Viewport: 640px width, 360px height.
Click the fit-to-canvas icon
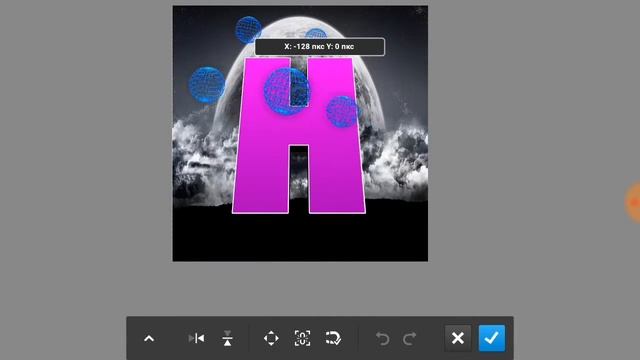point(302,338)
